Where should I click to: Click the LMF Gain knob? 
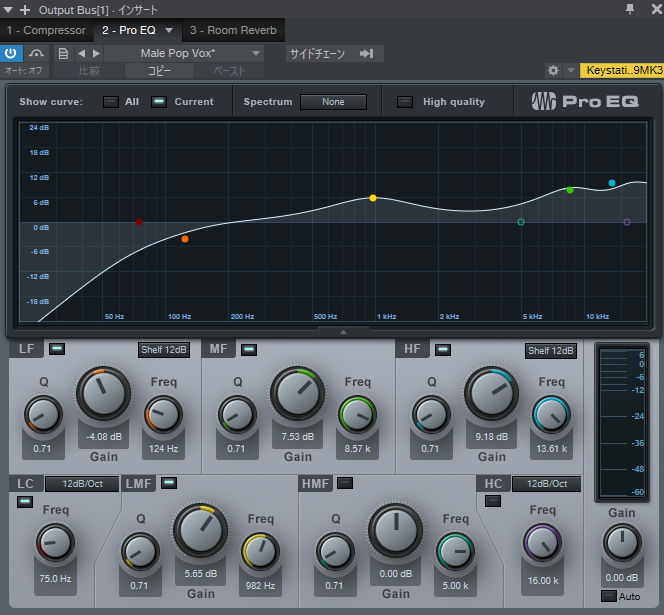(x=200, y=530)
